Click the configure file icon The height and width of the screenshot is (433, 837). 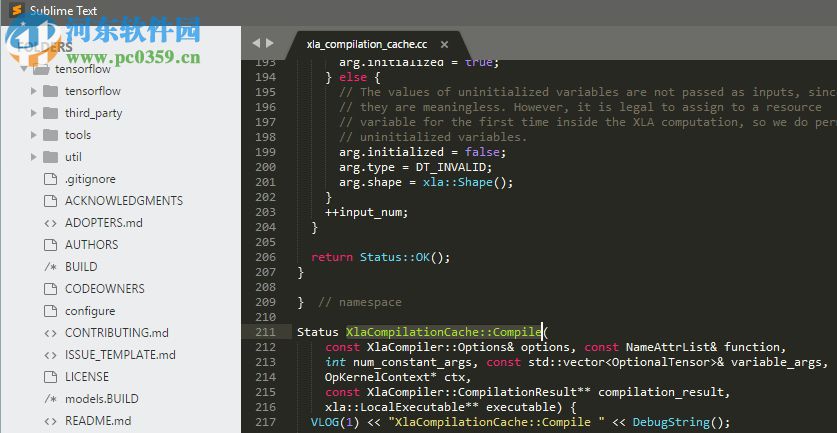(x=50, y=311)
